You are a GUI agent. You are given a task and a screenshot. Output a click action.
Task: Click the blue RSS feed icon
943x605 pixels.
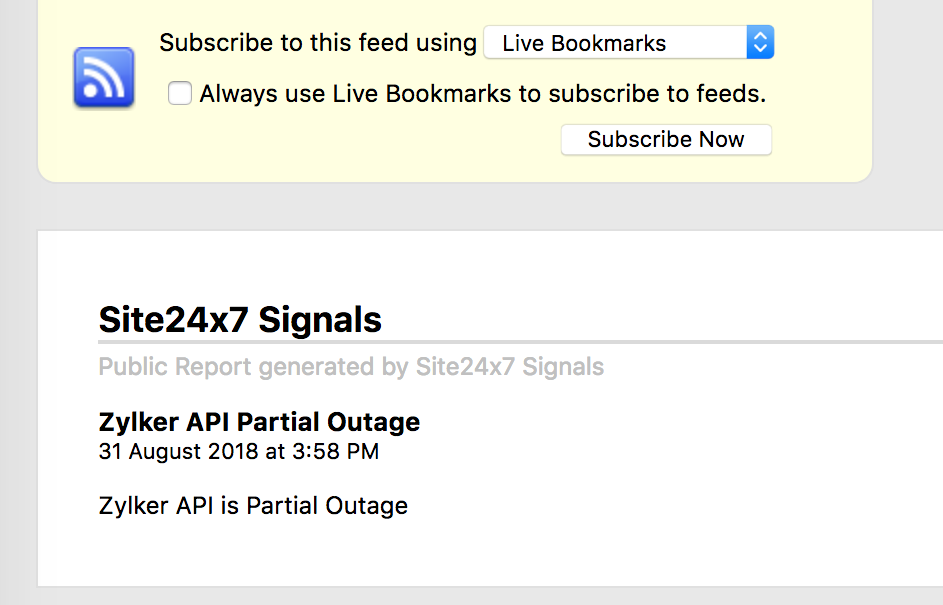coord(103,78)
